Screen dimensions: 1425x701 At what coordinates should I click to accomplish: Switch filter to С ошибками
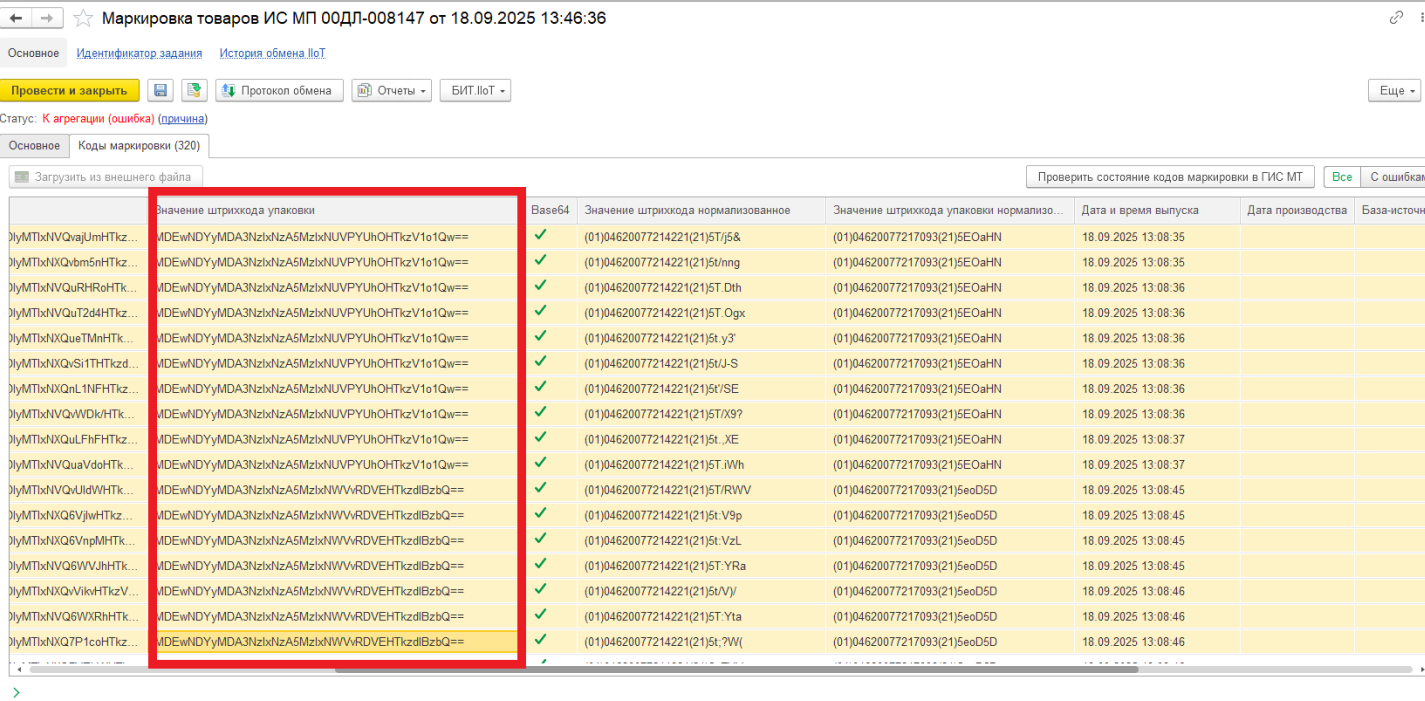point(1395,177)
